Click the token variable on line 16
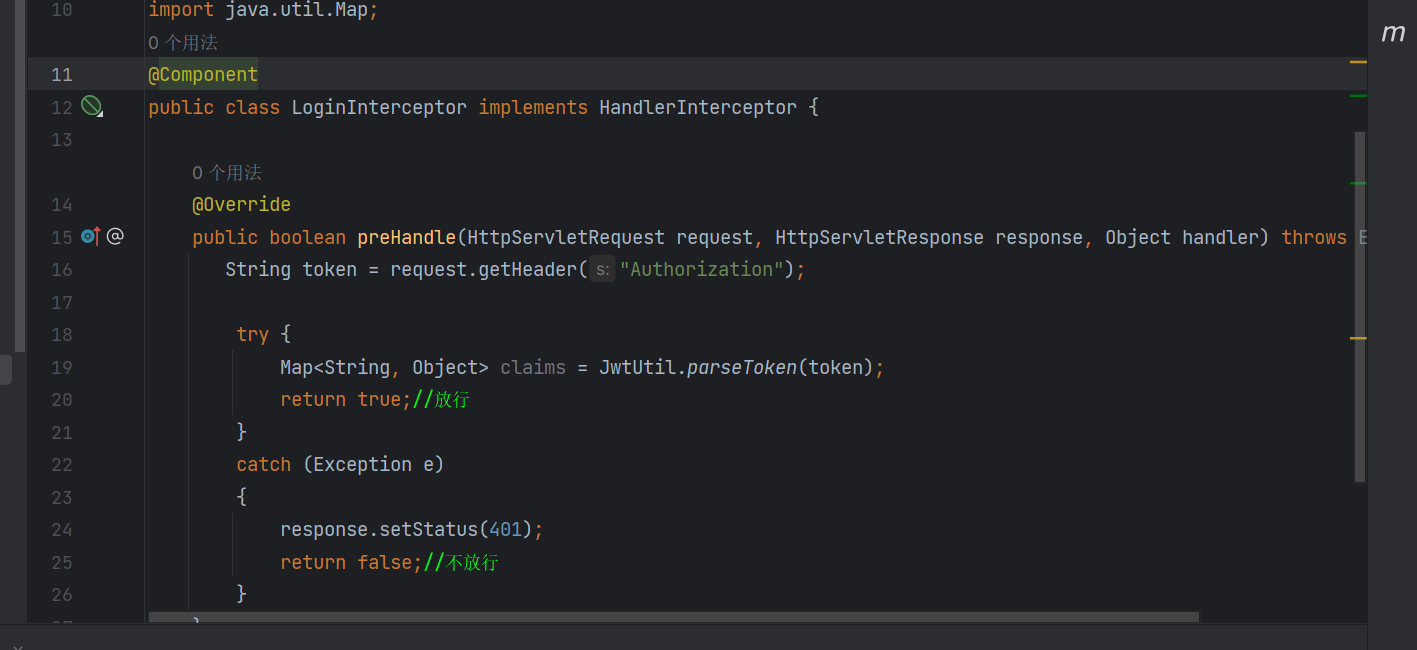This screenshot has width=1417, height=650. click(x=329, y=269)
